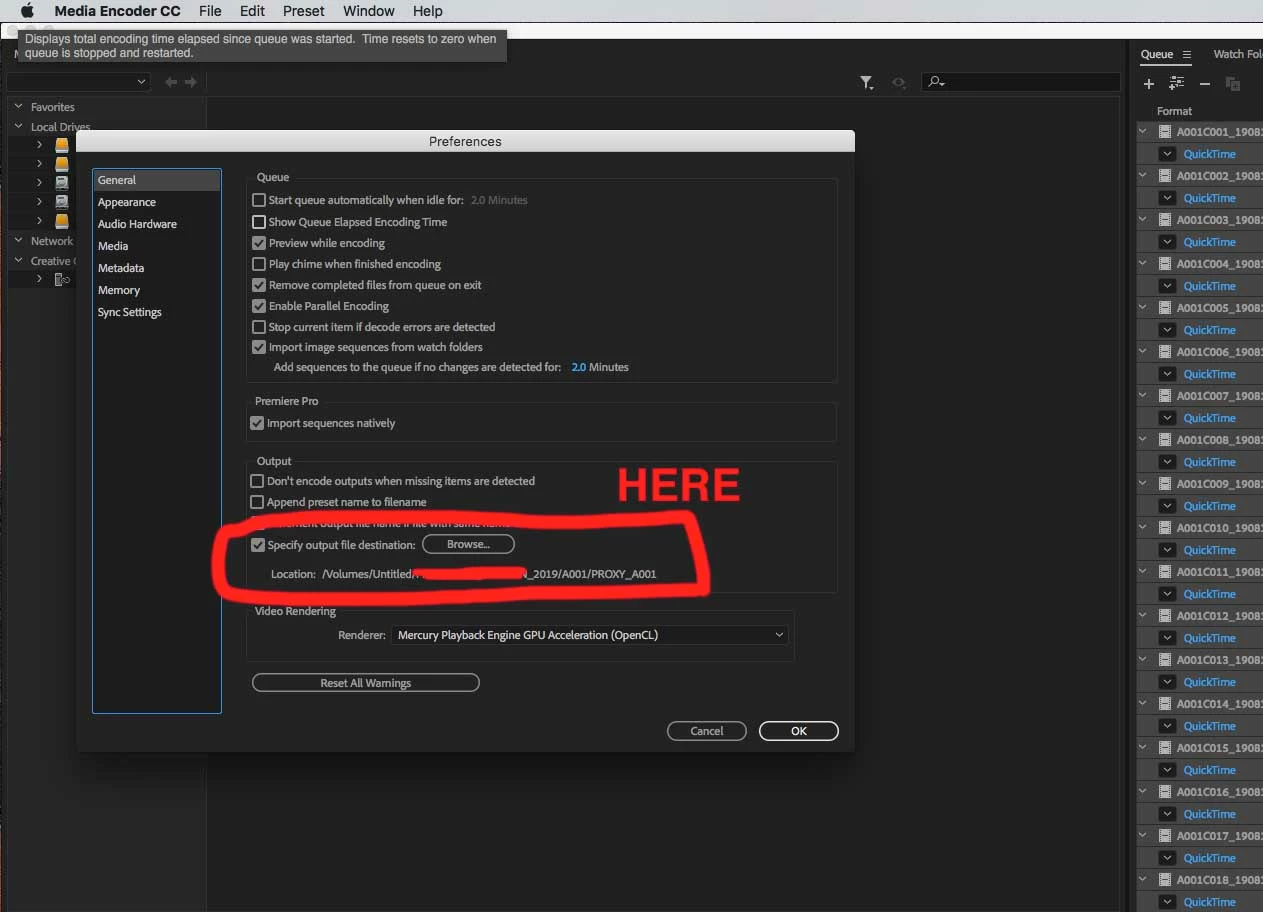Open the Queue panel hamburger menu
Image resolution: width=1263 pixels, height=912 pixels.
pyautogui.click(x=1187, y=54)
